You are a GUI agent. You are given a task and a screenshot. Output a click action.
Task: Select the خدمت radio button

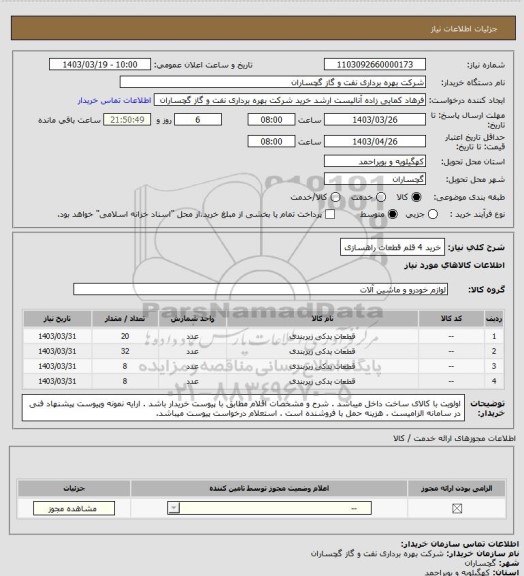(x=381, y=197)
